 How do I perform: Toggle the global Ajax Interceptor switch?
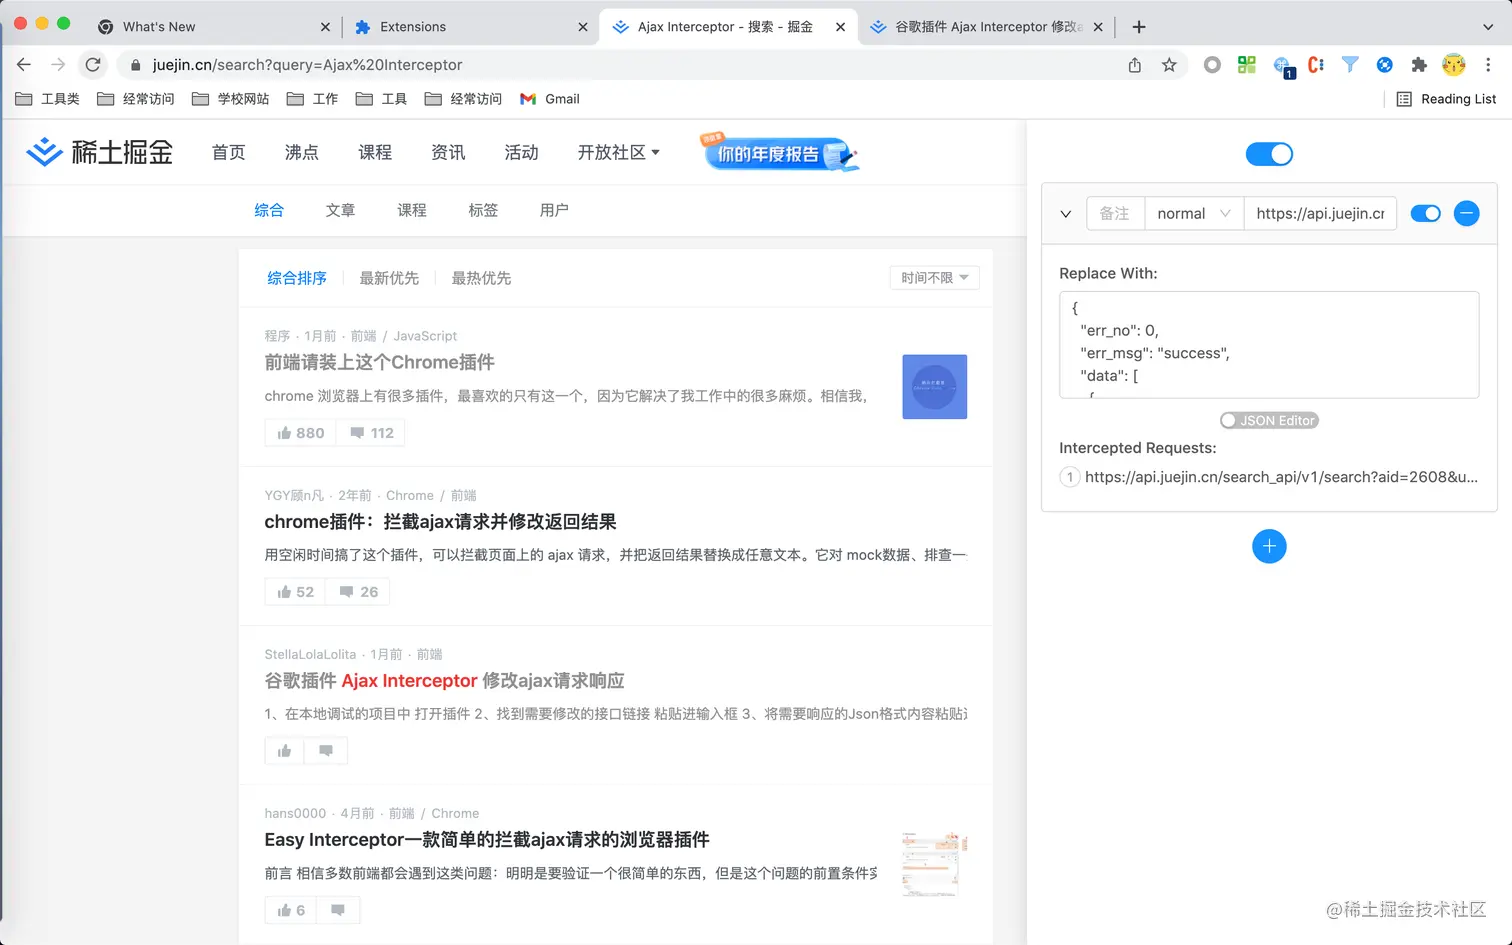(1269, 154)
